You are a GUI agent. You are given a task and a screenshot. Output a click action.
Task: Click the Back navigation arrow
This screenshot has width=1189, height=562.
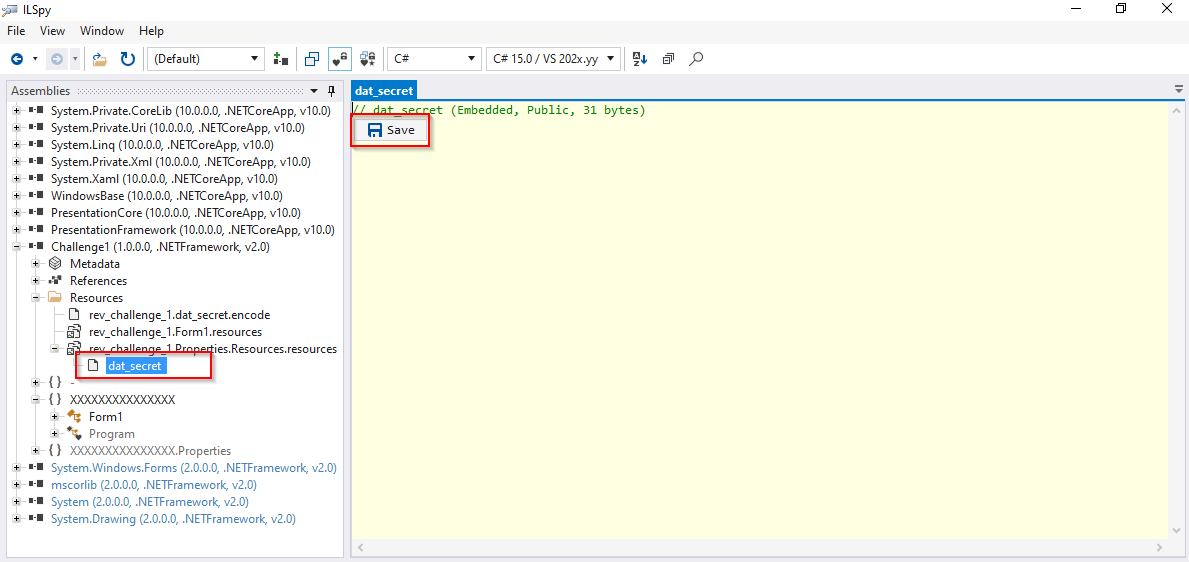tap(17, 58)
